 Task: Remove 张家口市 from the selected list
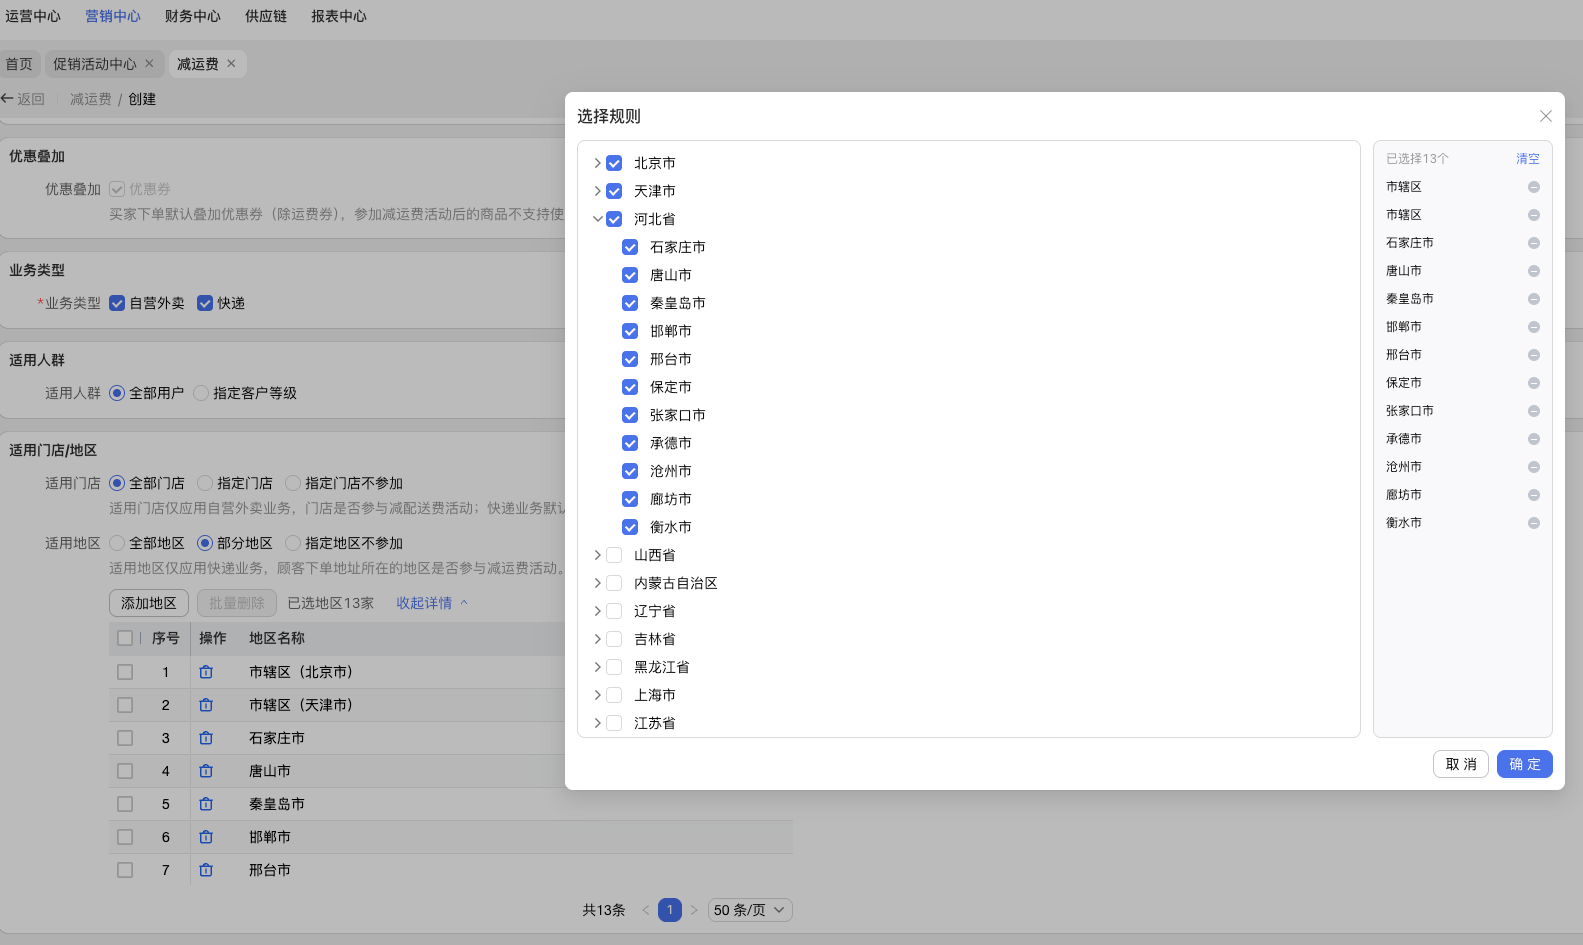(x=1533, y=411)
